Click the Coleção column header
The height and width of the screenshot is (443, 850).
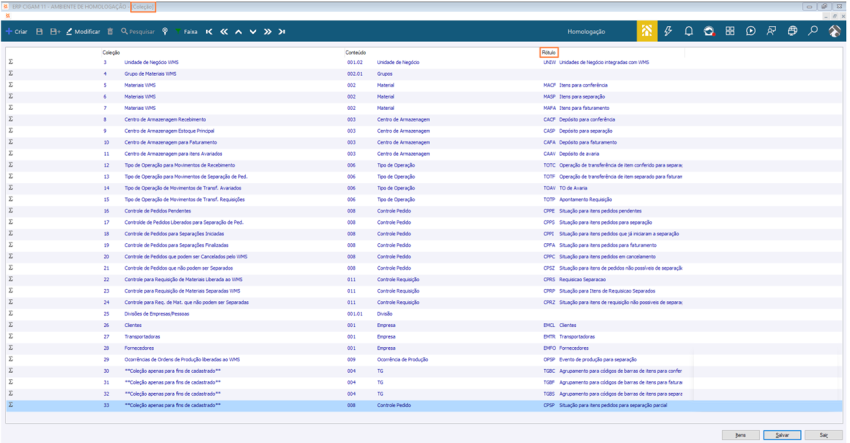tap(111, 53)
